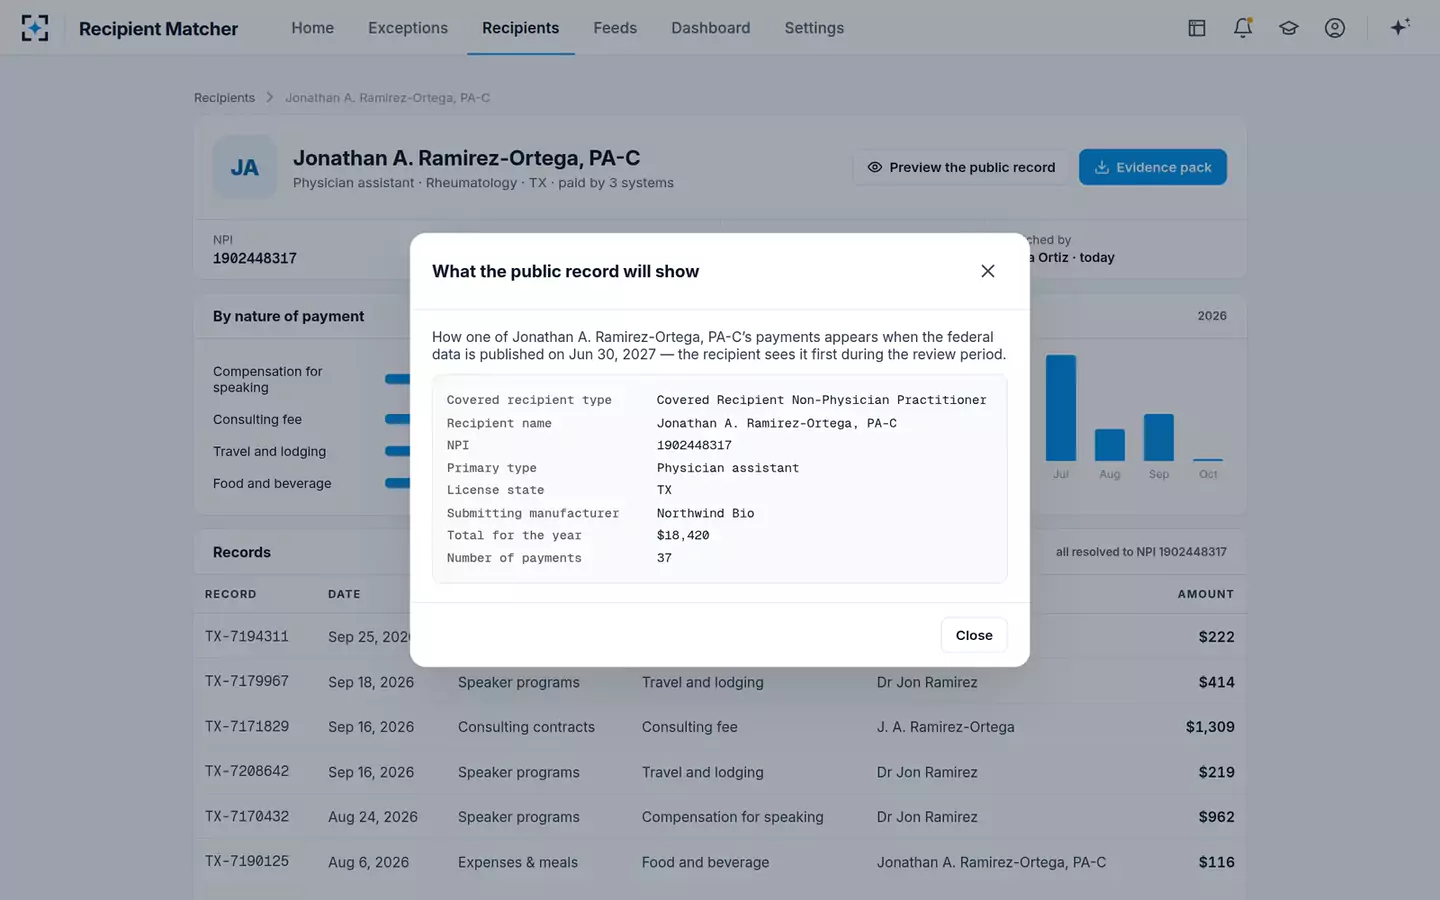Open the graduation cap learning icon
Image resolution: width=1440 pixels, height=900 pixels.
pos(1289,28)
